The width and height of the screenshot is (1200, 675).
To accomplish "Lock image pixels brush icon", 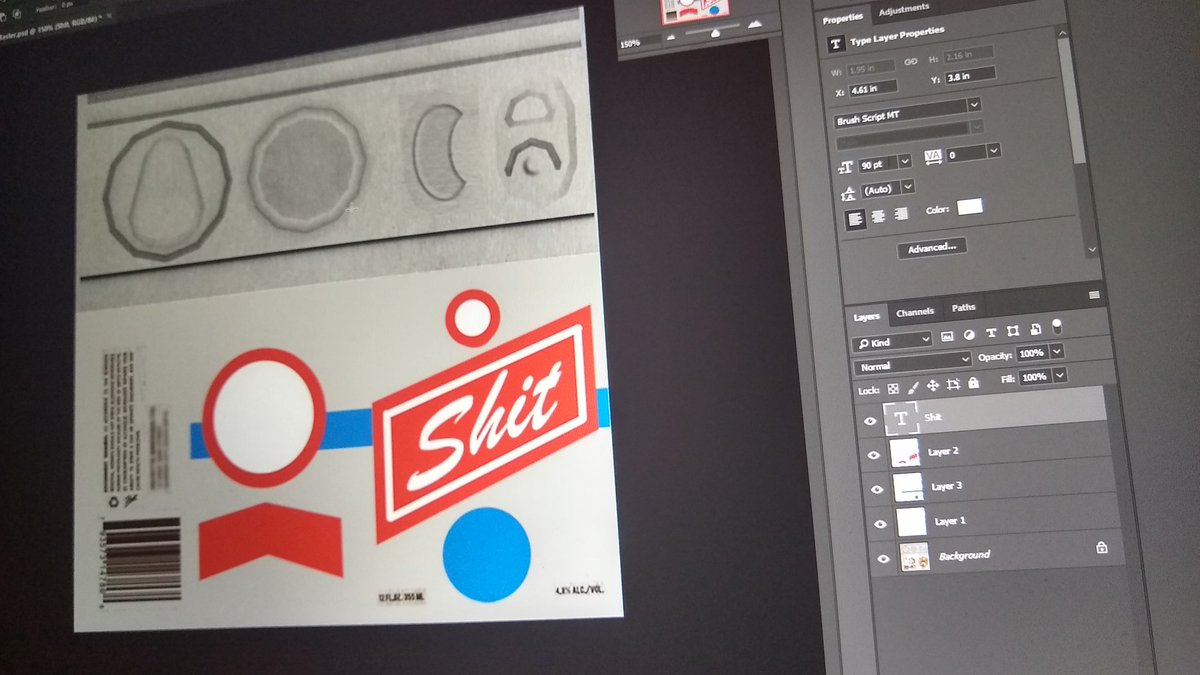I will [x=913, y=387].
